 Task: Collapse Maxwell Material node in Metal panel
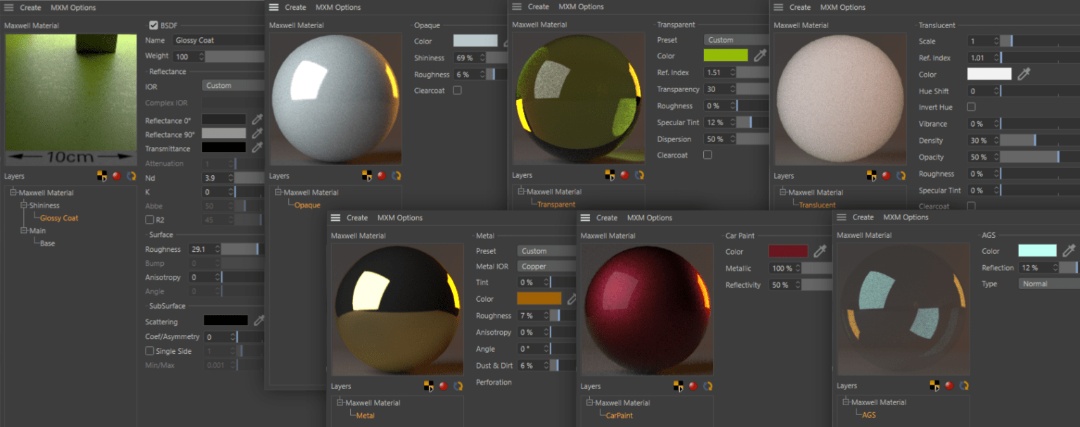(340, 403)
